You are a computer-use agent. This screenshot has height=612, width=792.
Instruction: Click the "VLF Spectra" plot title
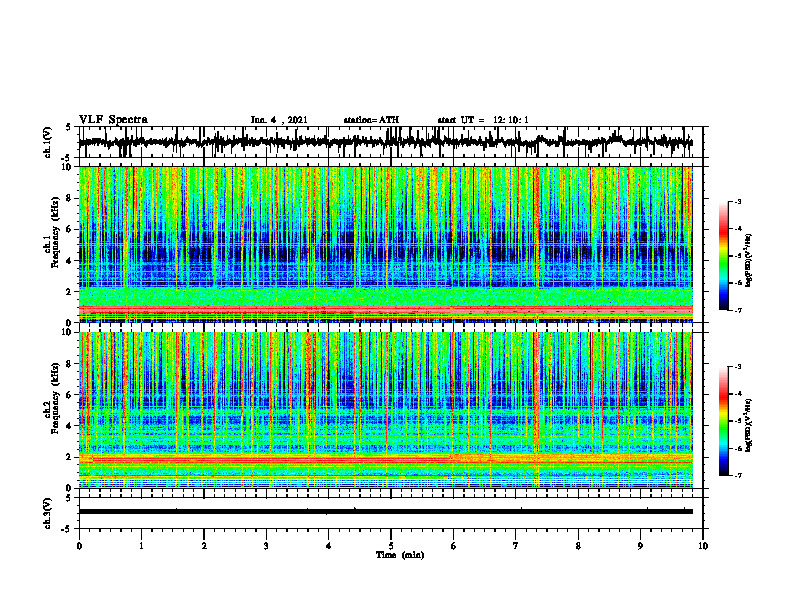[x=113, y=120]
